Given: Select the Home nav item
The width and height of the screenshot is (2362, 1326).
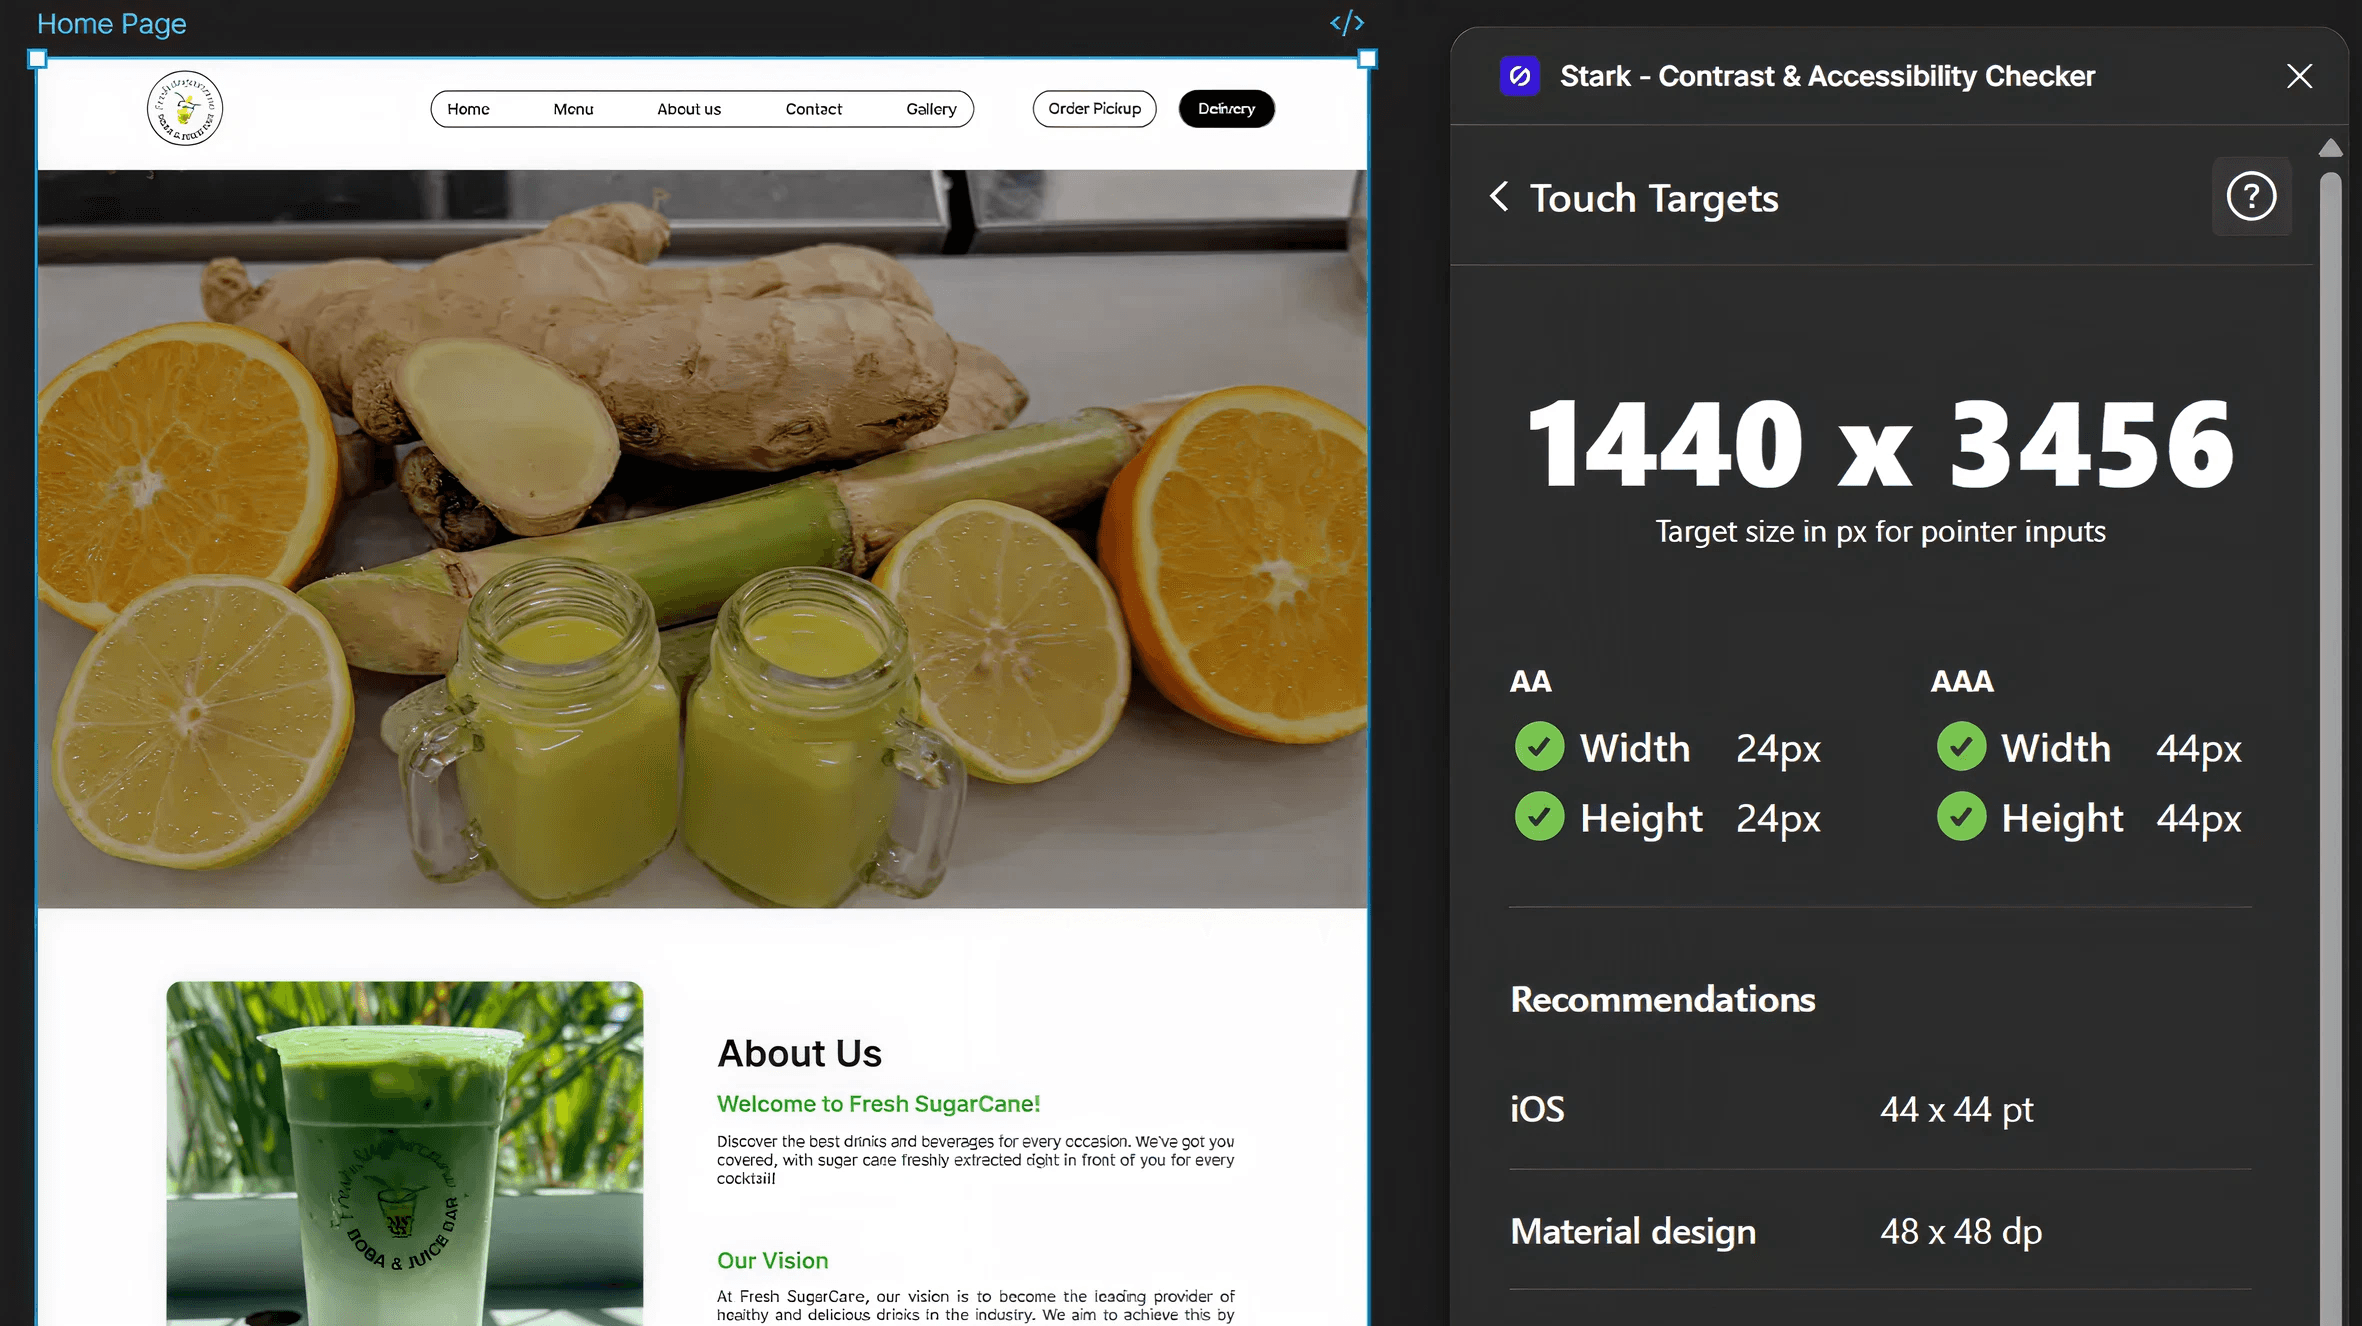Looking at the screenshot, I should coord(468,109).
